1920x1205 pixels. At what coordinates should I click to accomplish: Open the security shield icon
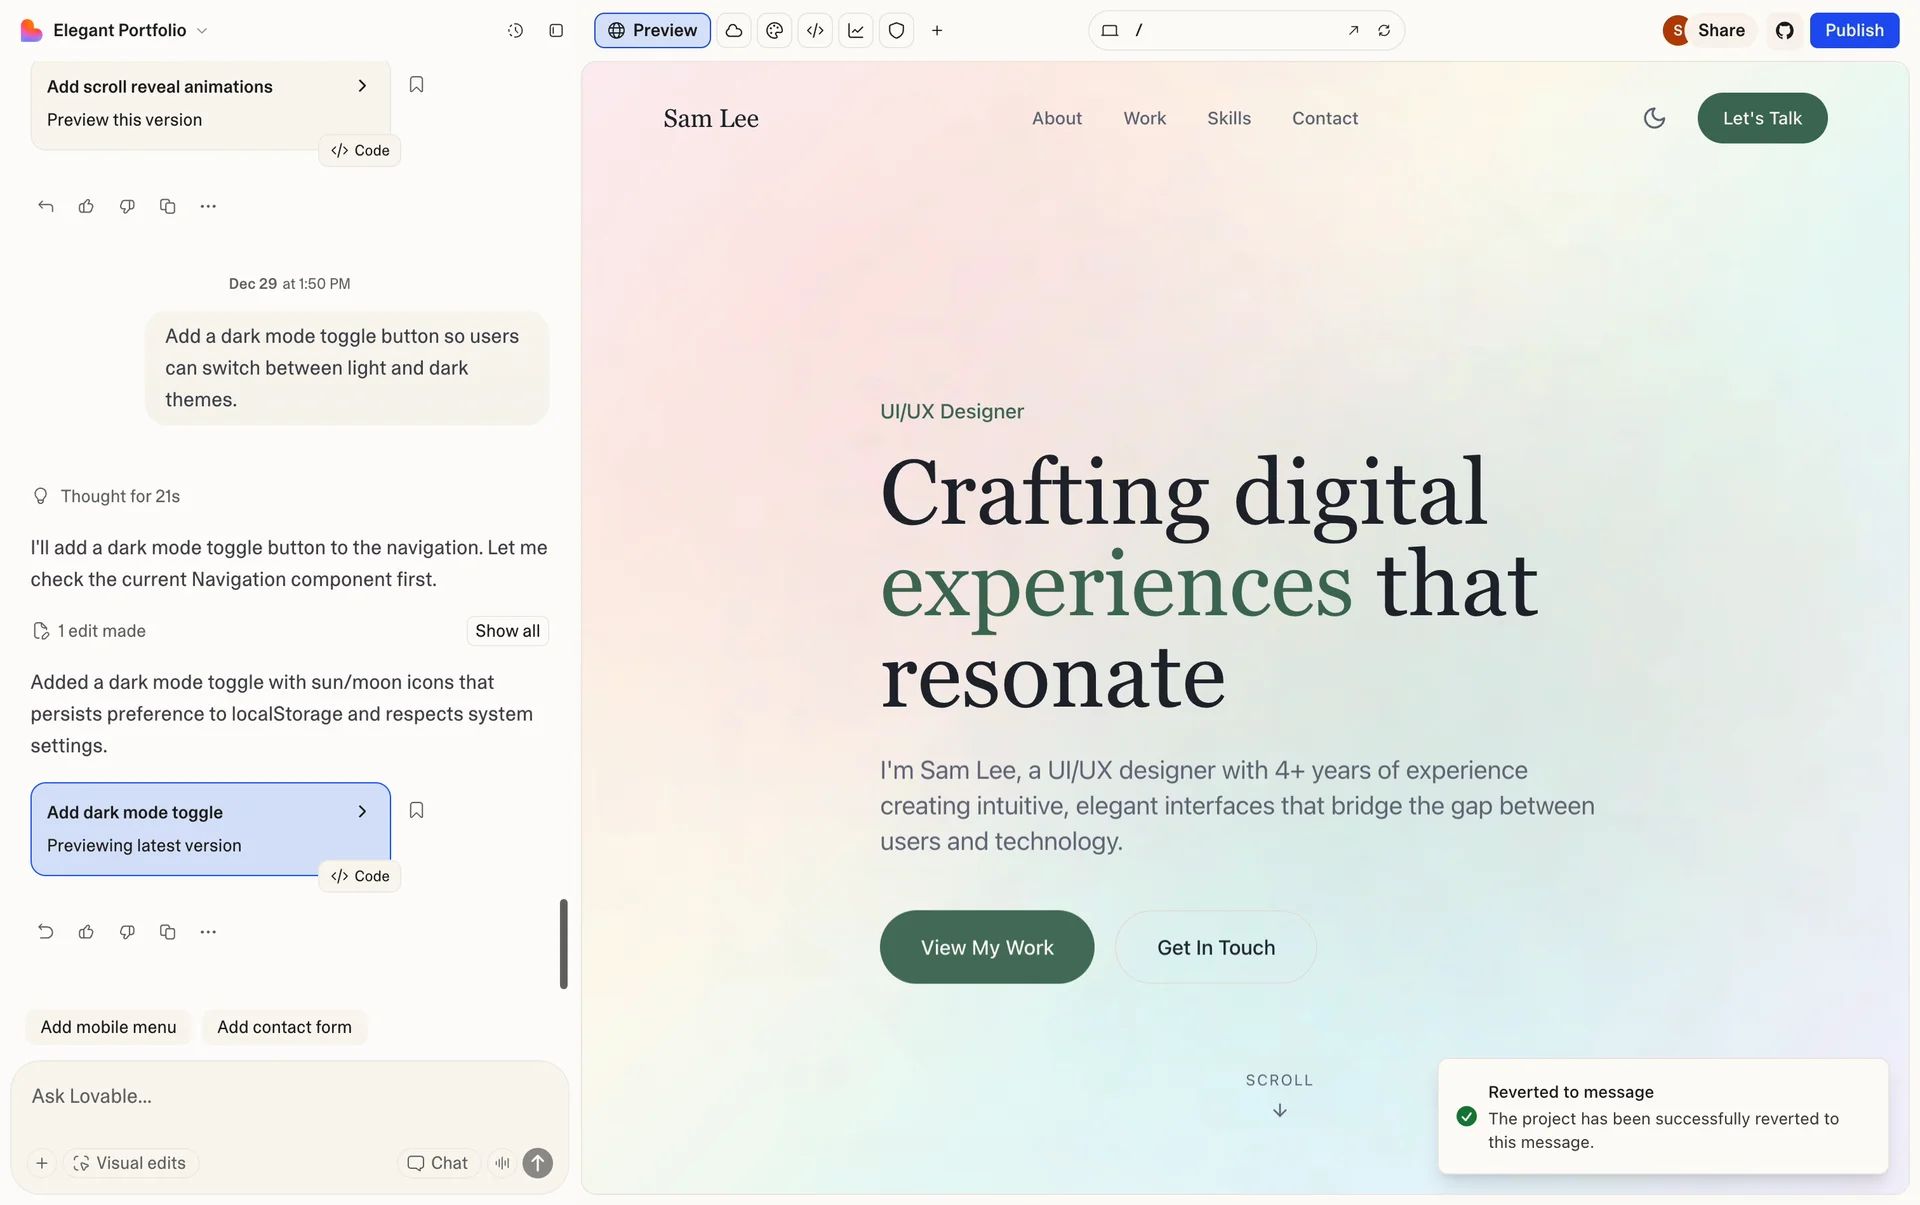(x=896, y=31)
